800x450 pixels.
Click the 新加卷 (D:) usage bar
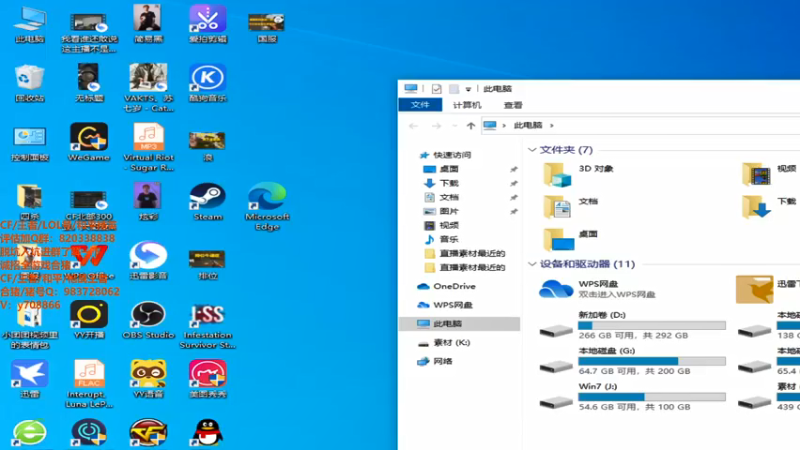[652, 325]
